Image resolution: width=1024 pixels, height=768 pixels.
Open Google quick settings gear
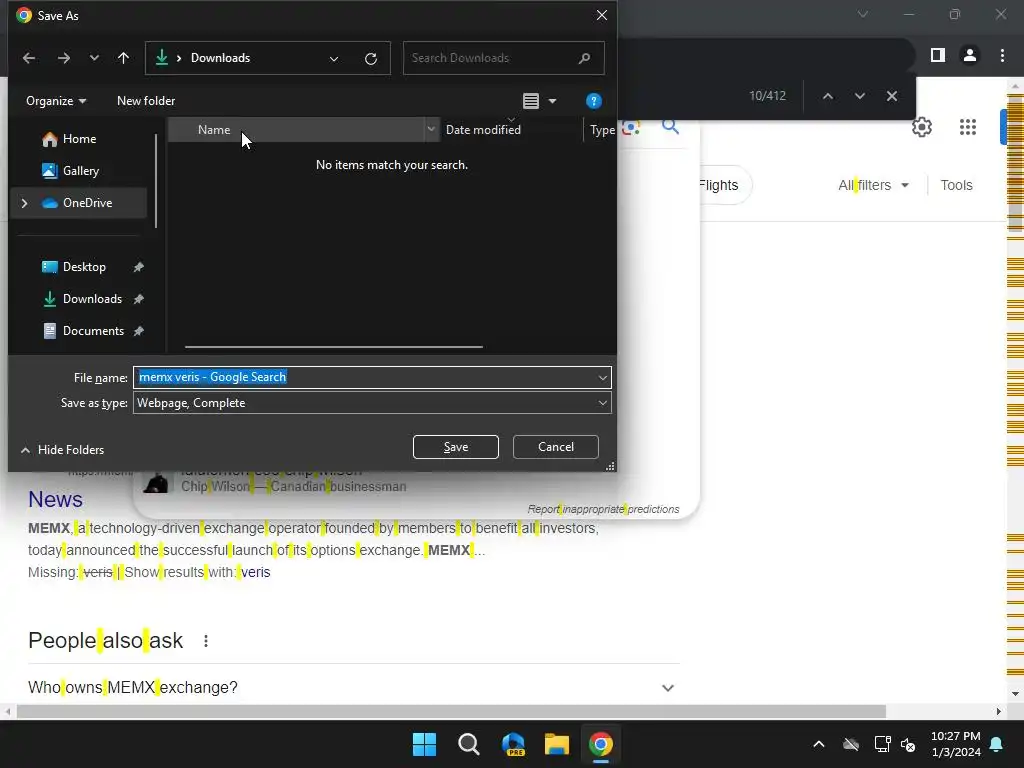921,127
